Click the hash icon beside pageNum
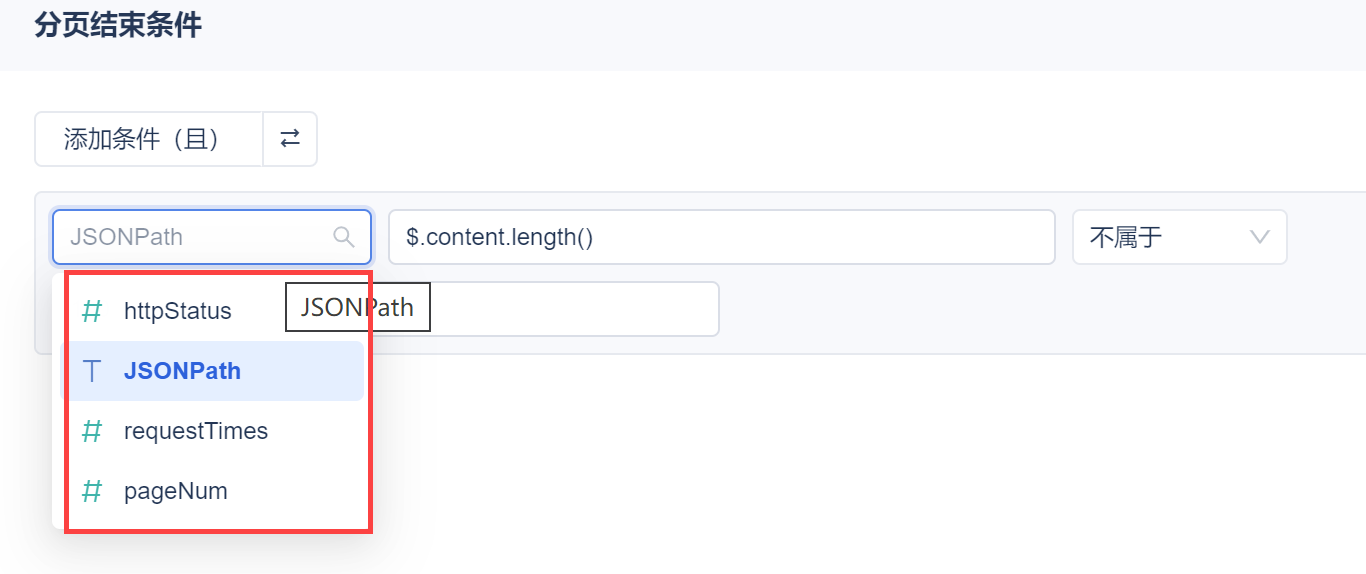The height and width of the screenshot is (574, 1366). point(92,491)
